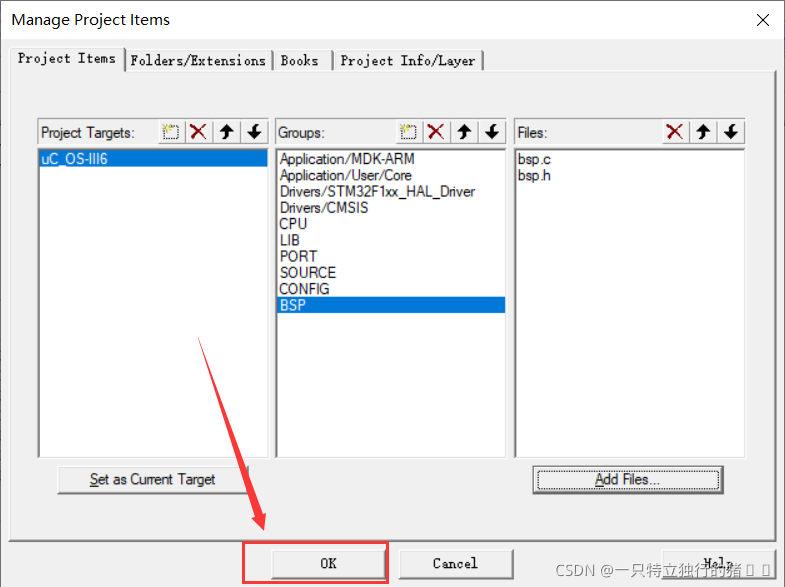Select uC_OS-III6 target
This screenshot has width=785, height=587.
(153, 159)
